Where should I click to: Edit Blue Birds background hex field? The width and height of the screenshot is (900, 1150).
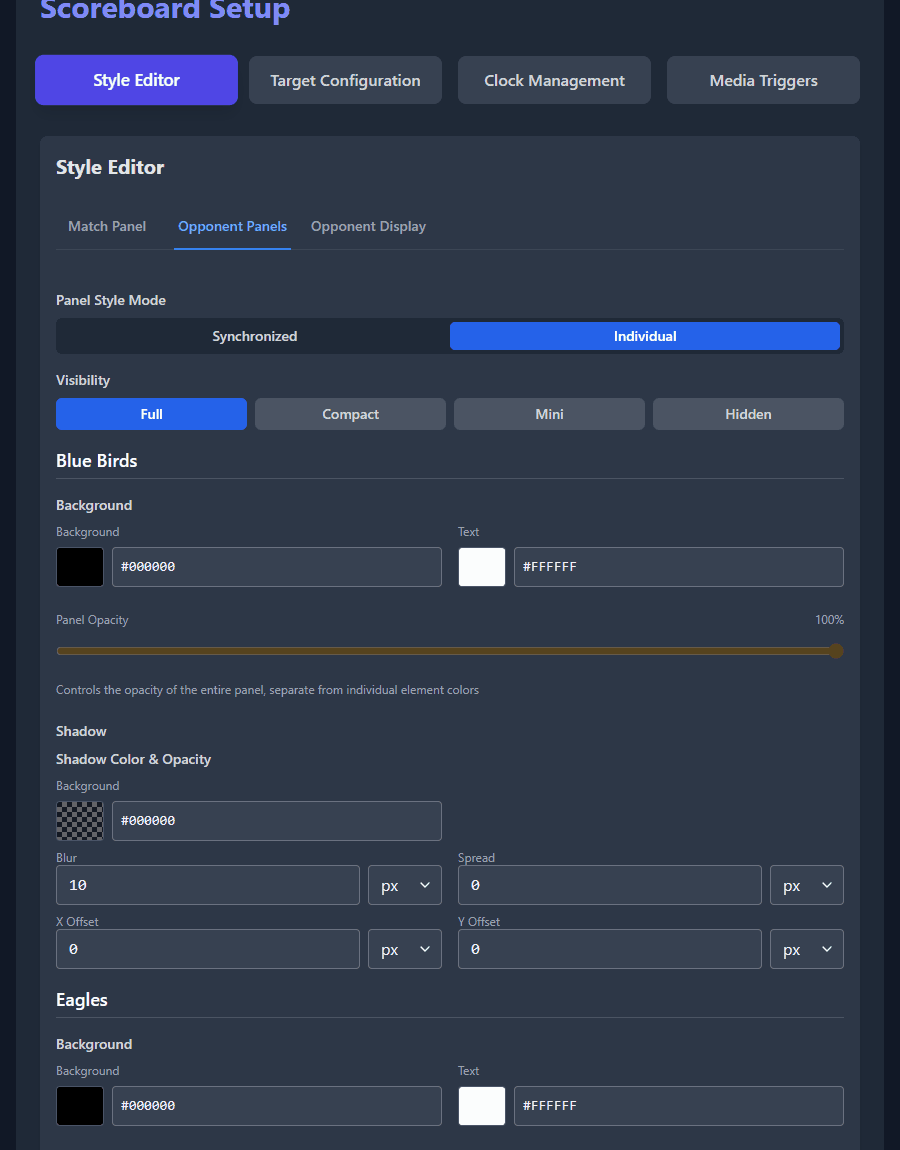pos(277,567)
